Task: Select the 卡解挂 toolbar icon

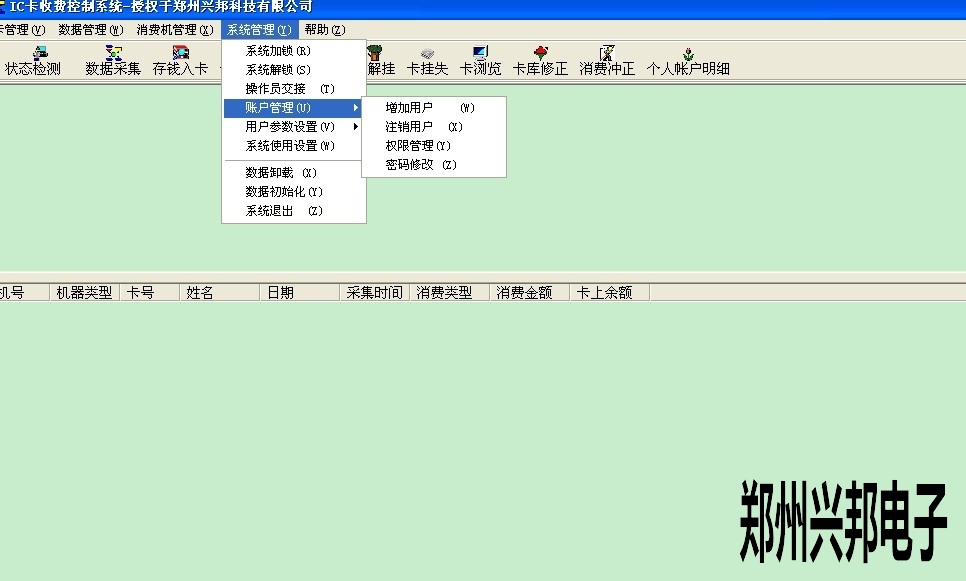Action: tap(378, 61)
